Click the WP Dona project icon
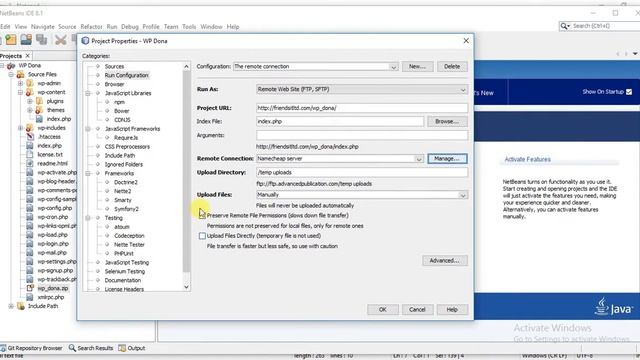The width and height of the screenshot is (640, 360). tap(11, 65)
